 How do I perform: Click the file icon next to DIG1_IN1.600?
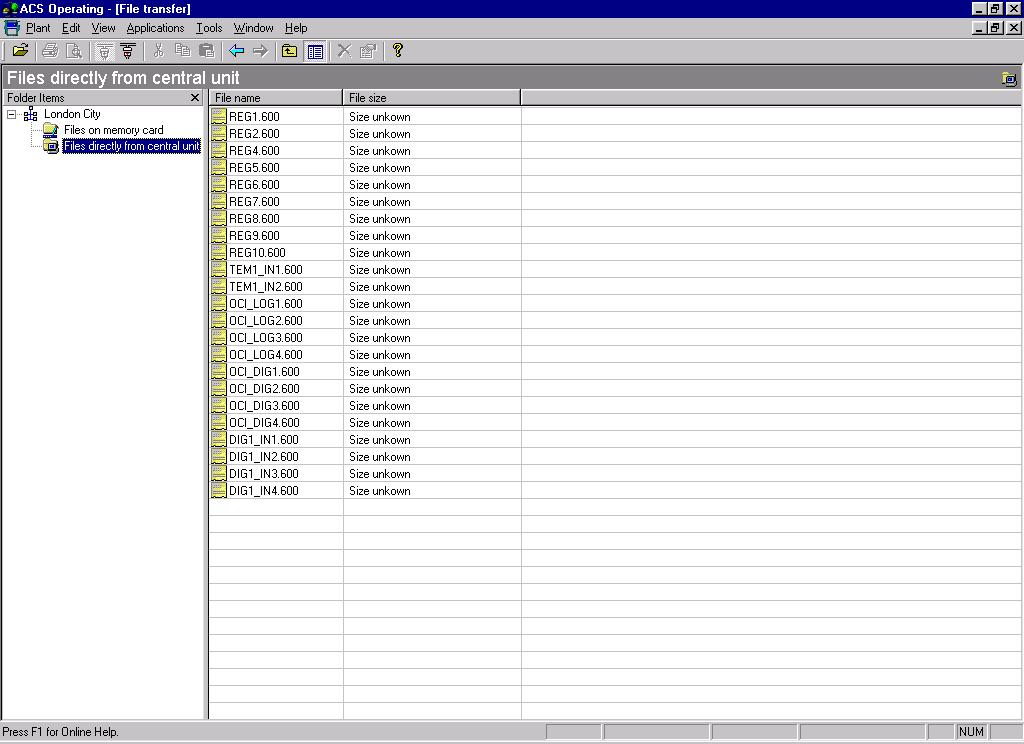219,440
